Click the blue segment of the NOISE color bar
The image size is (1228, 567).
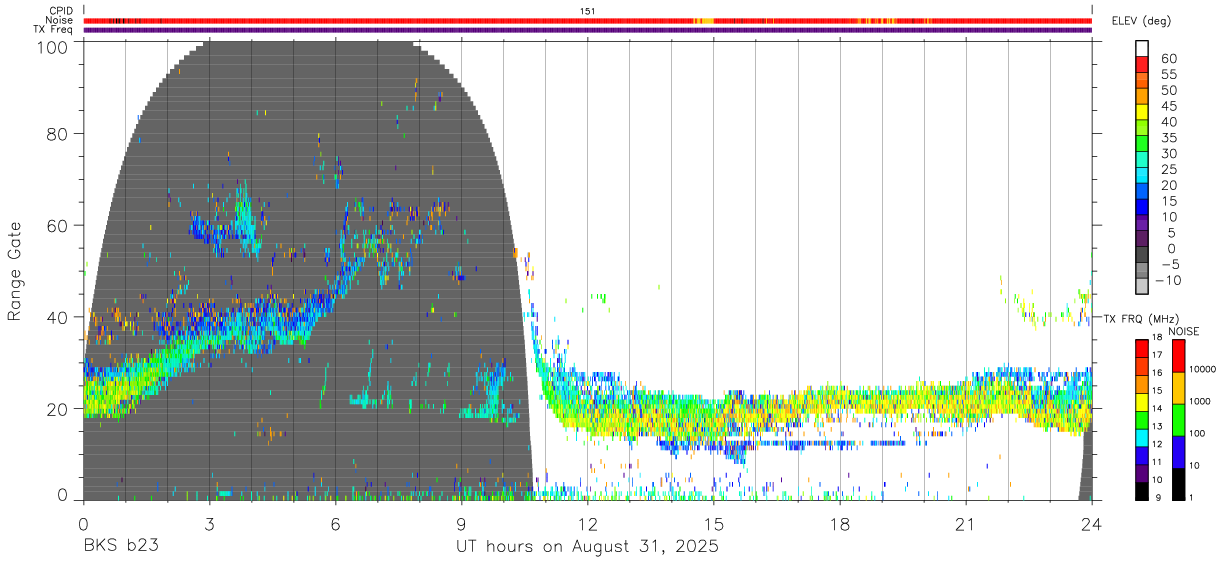click(1178, 451)
